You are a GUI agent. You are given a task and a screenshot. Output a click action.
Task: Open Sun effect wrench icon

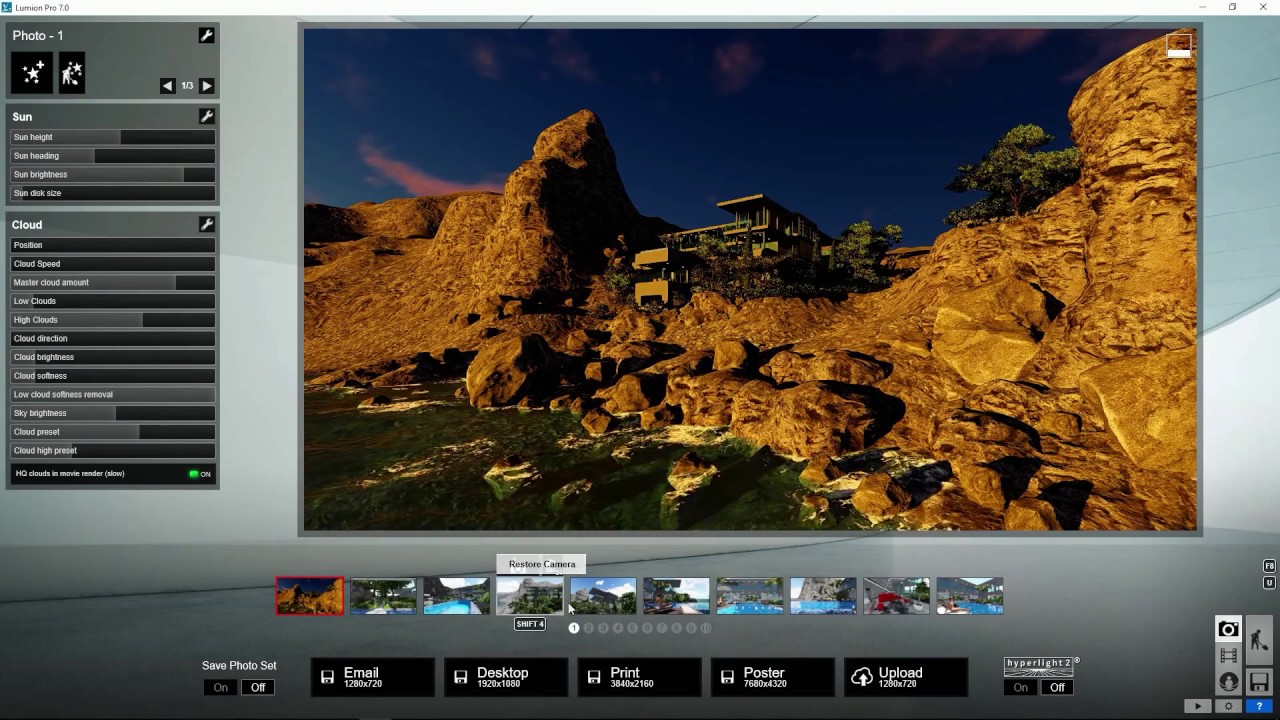207,116
